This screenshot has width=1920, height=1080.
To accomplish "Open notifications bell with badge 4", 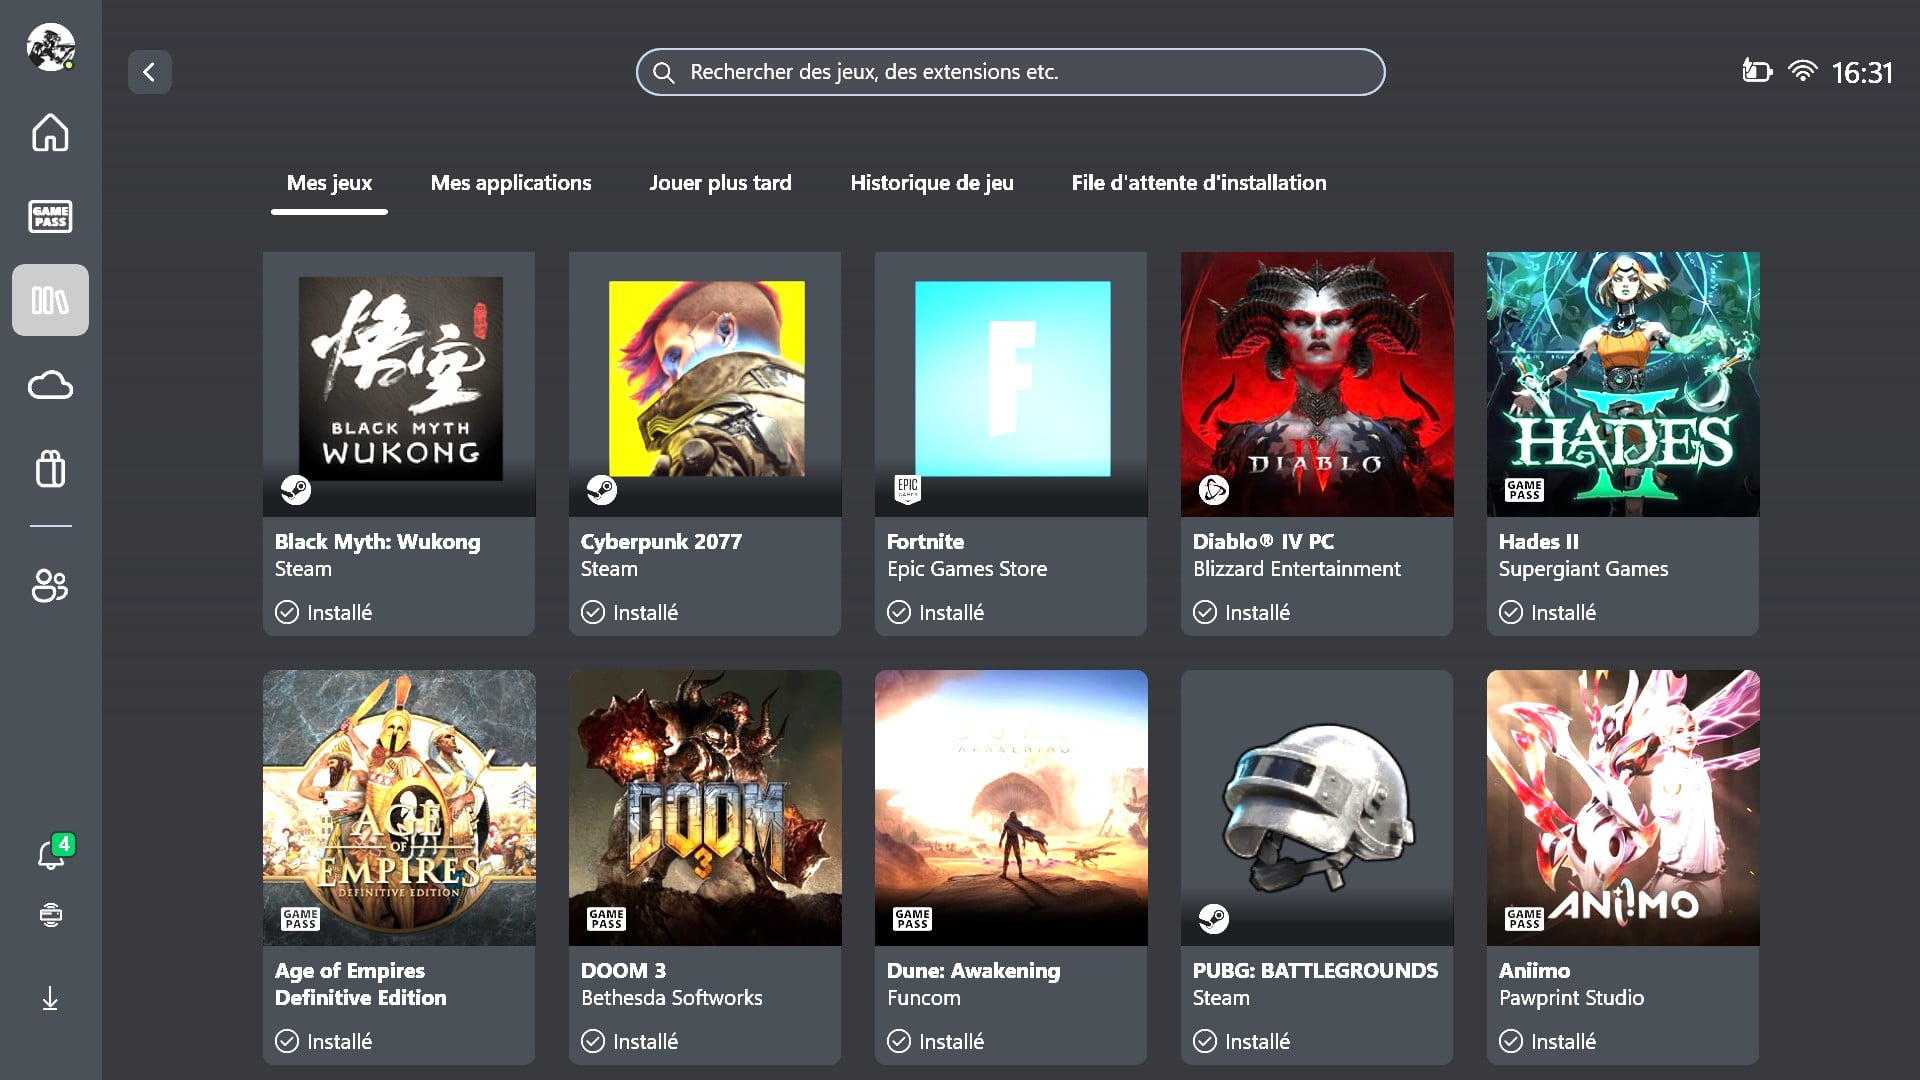I will click(x=53, y=852).
